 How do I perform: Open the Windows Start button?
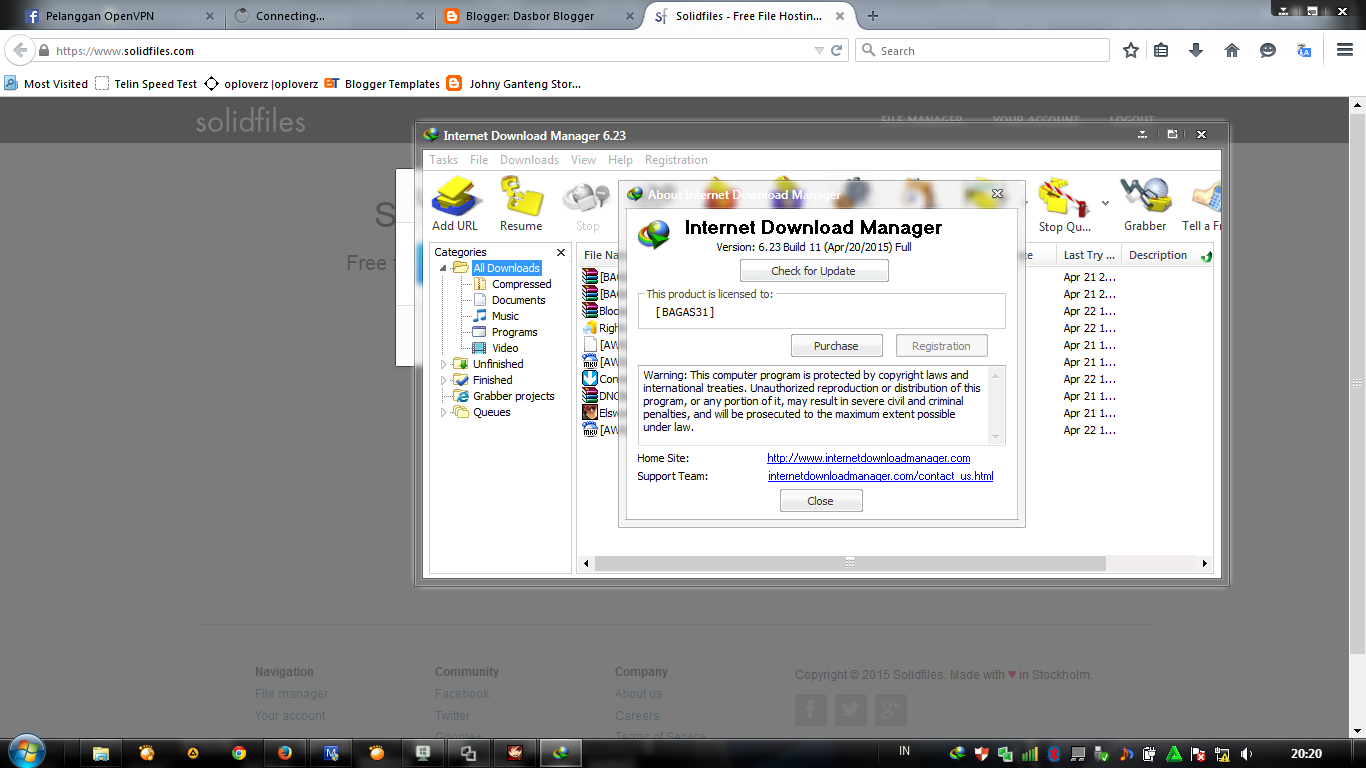pyautogui.click(x=26, y=752)
